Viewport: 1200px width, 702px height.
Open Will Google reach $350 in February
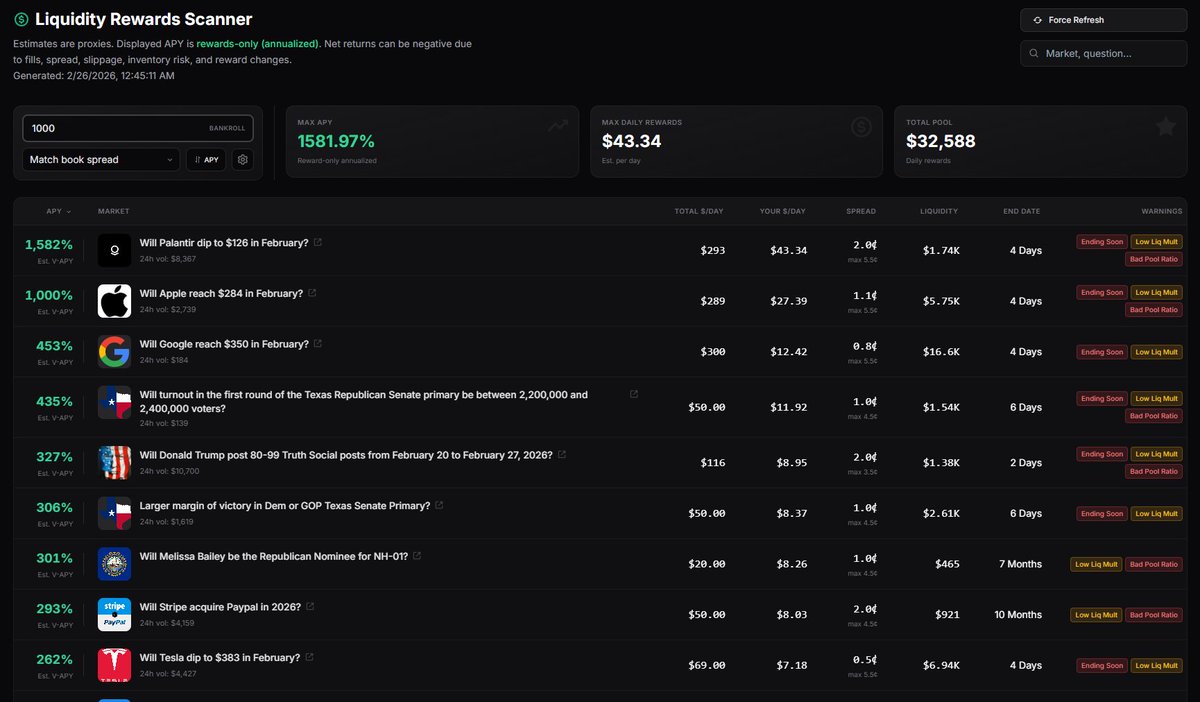(224, 344)
